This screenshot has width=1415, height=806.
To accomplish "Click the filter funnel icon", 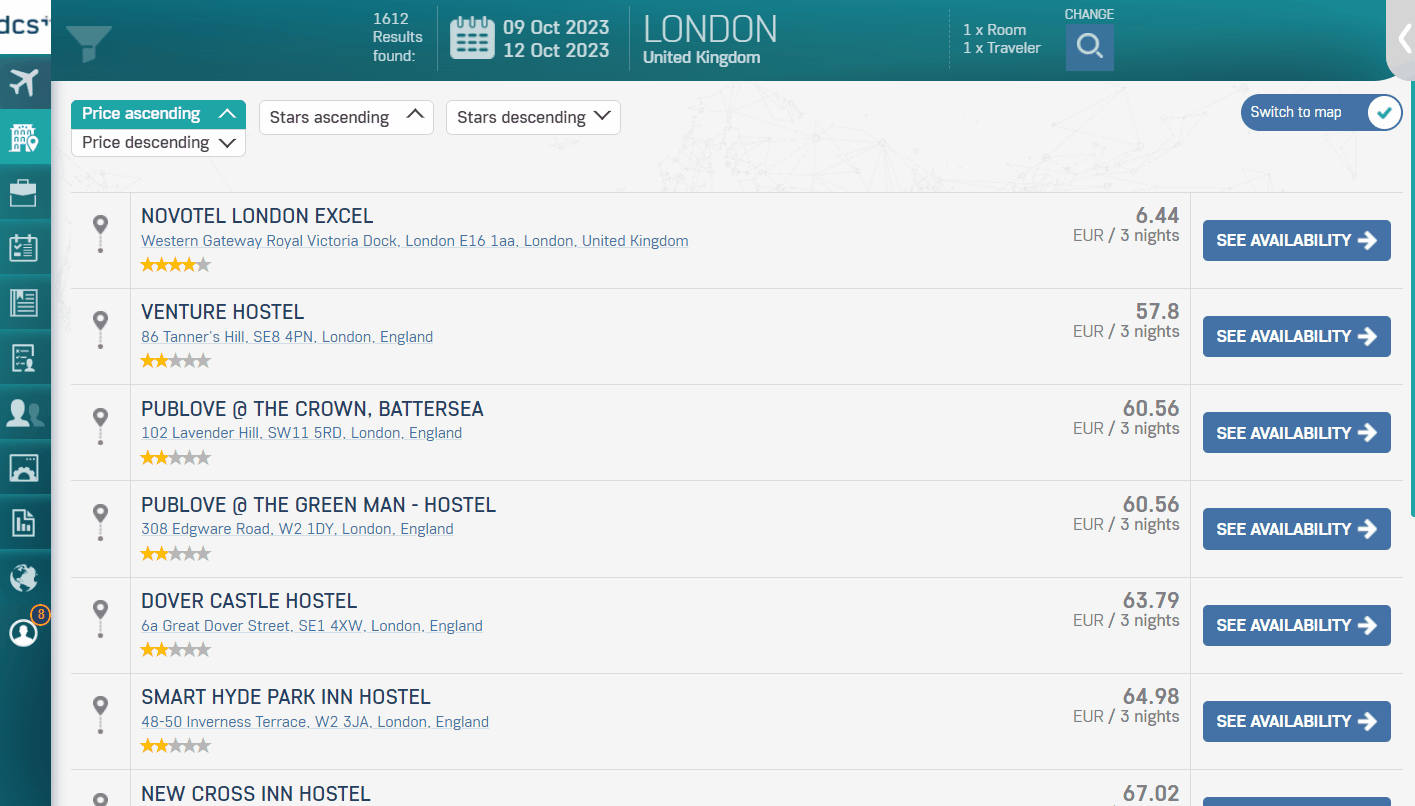I will tap(89, 44).
